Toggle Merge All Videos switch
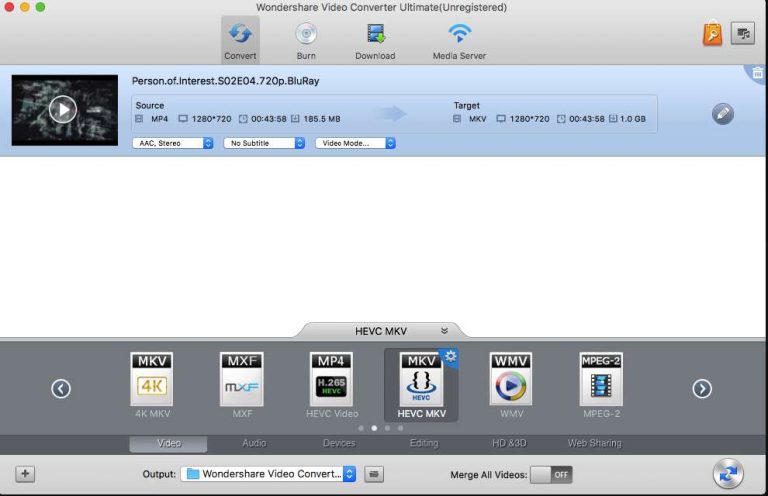 [x=550, y=474]
